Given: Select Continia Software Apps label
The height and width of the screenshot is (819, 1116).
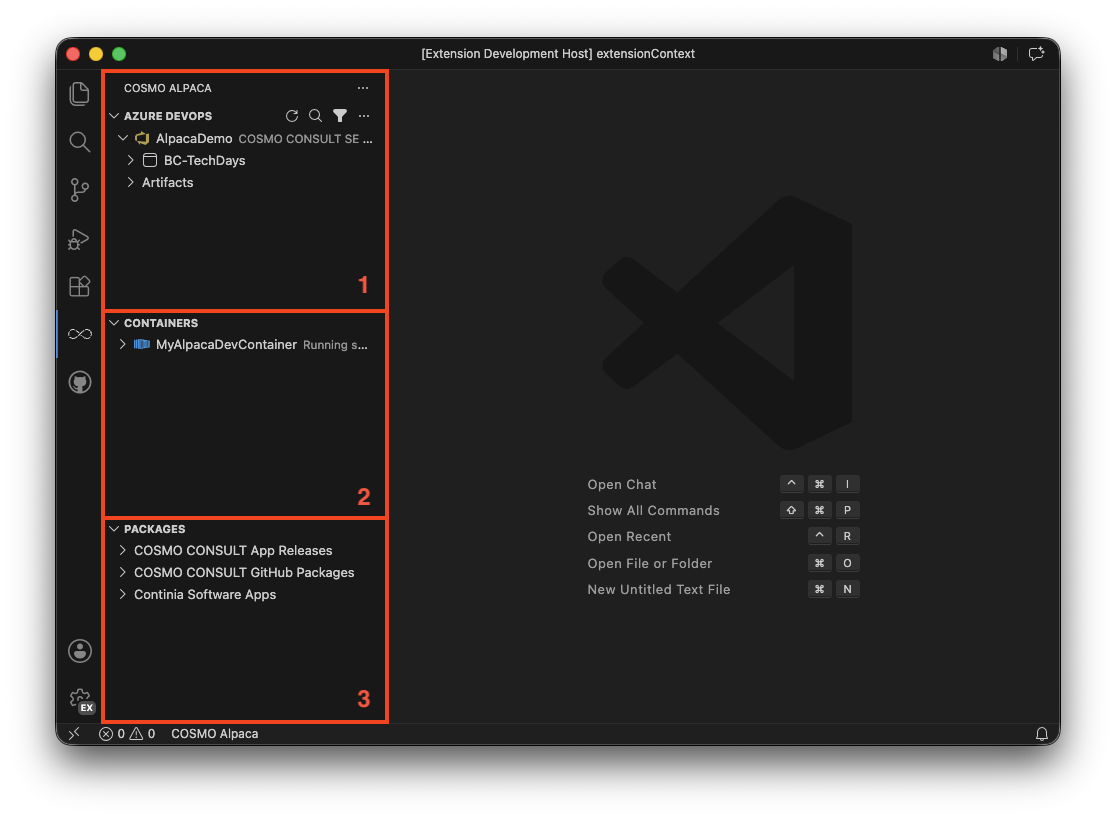Looking at the screenshot, I should pos(204,594).
